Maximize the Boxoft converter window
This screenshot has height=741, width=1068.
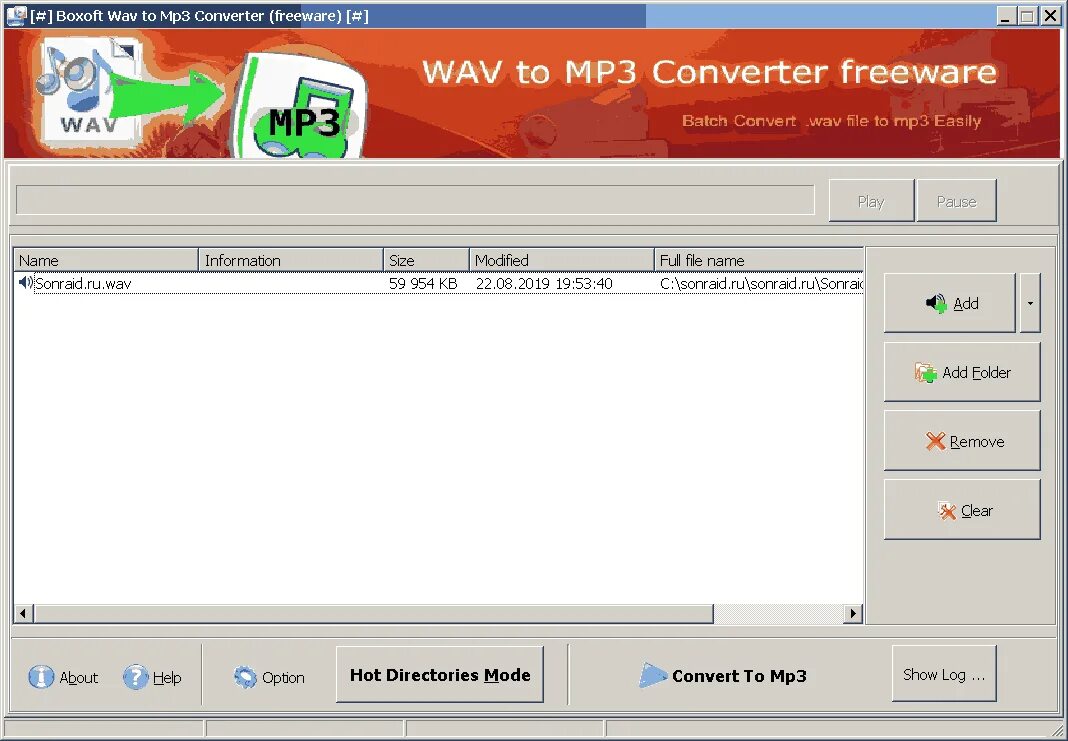1028,16
